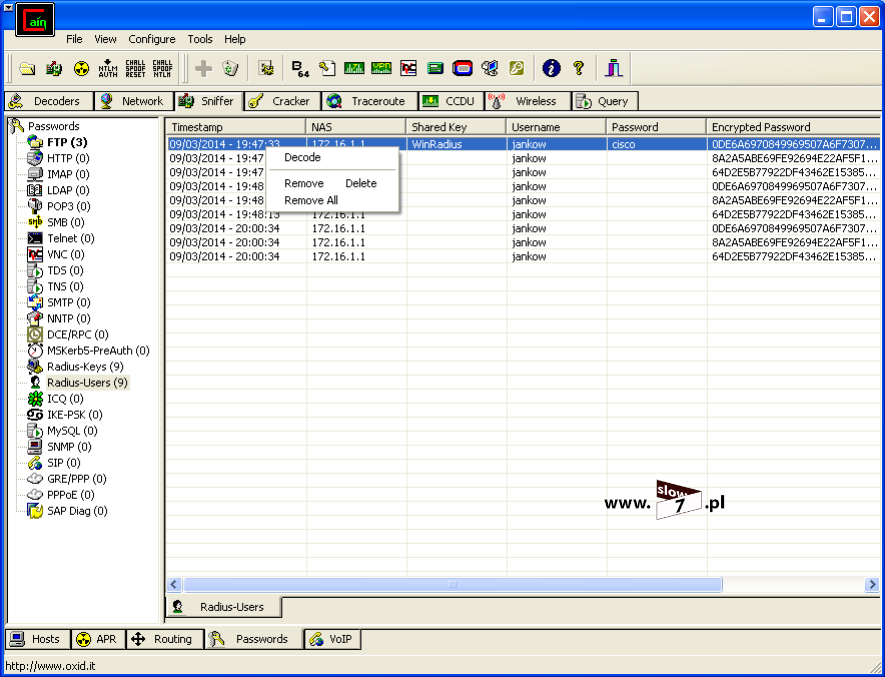Screen dimensions: 885x677
Task: Choose Remove in the context menu
Action: [x=304, y=184]
